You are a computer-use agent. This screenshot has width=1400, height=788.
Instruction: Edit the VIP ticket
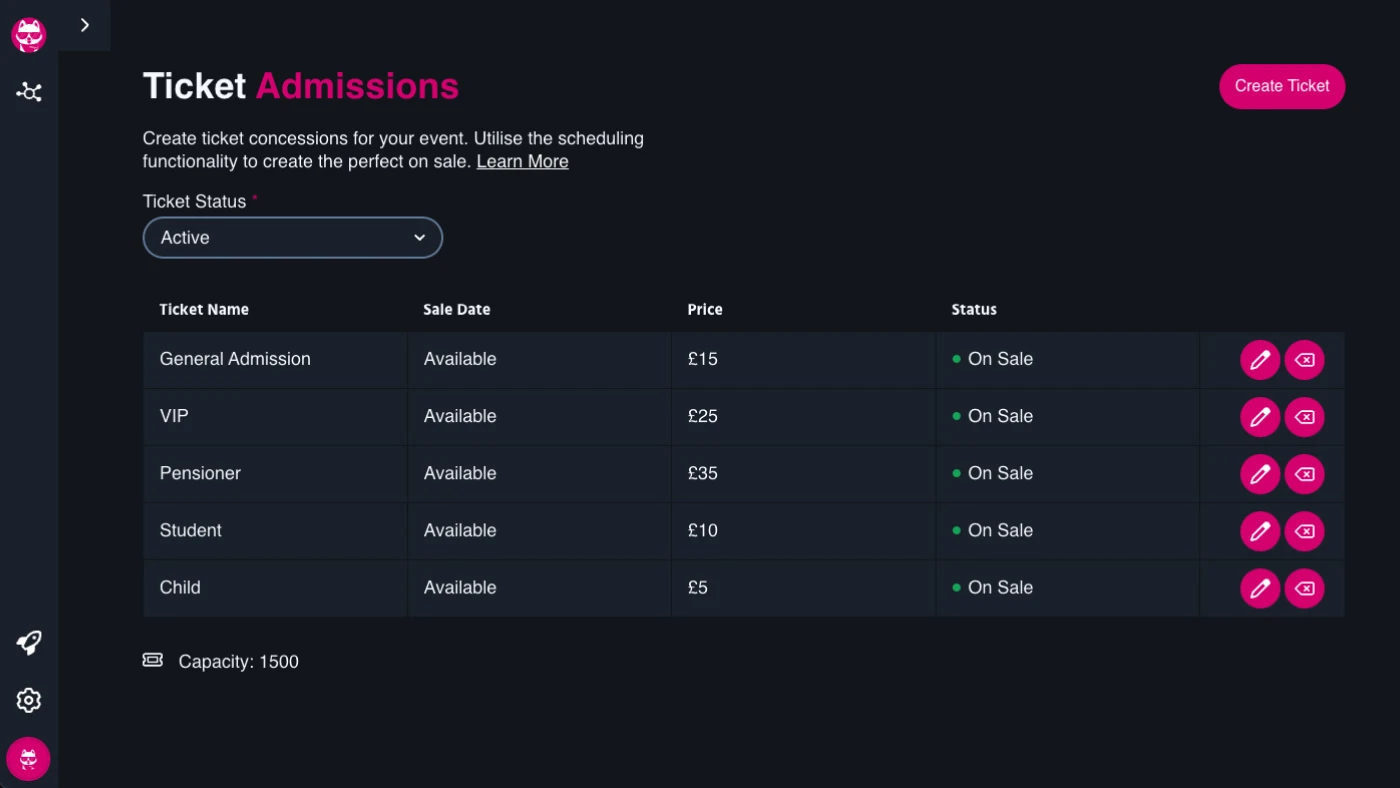coord(1259,417)
